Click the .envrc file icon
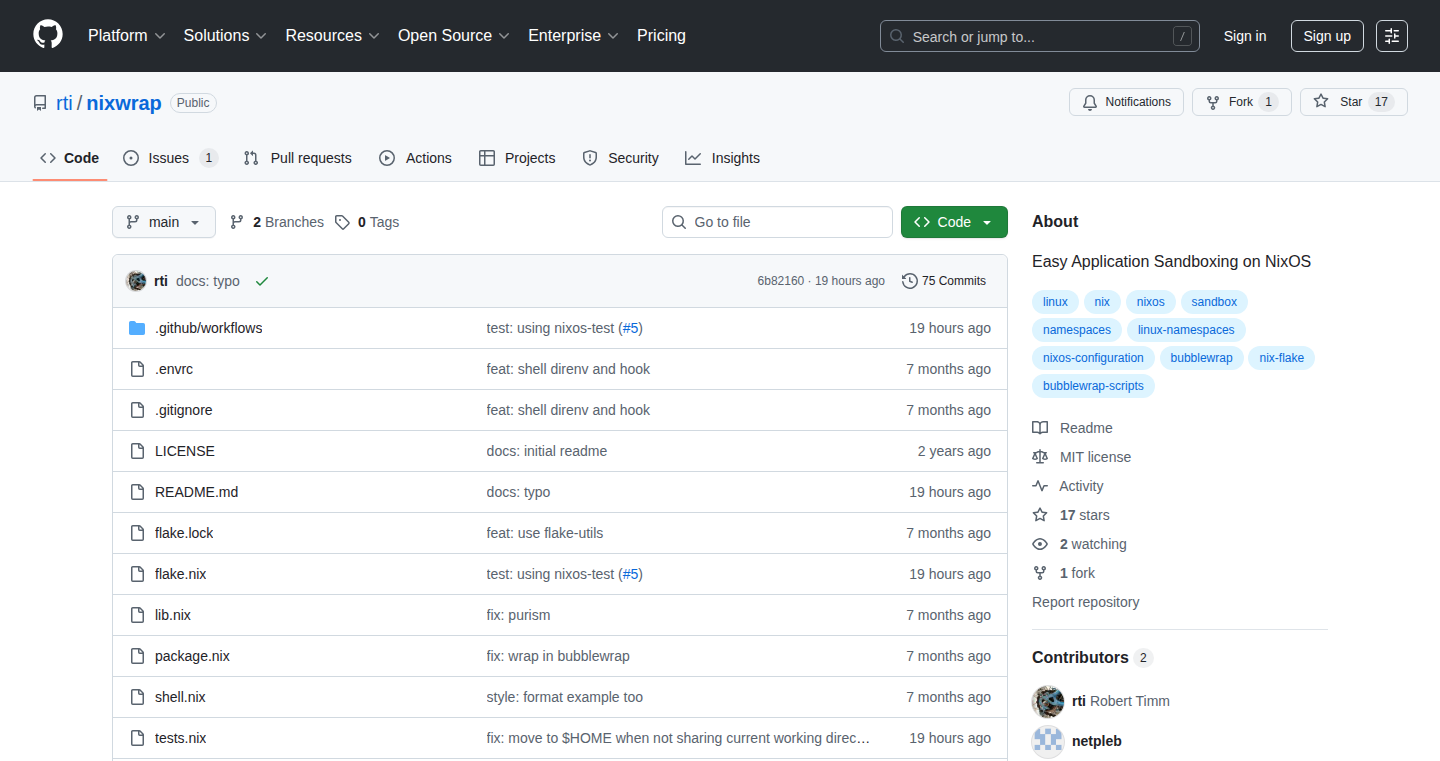This screenshot has width=1440, height=761. tap(137, 369)
